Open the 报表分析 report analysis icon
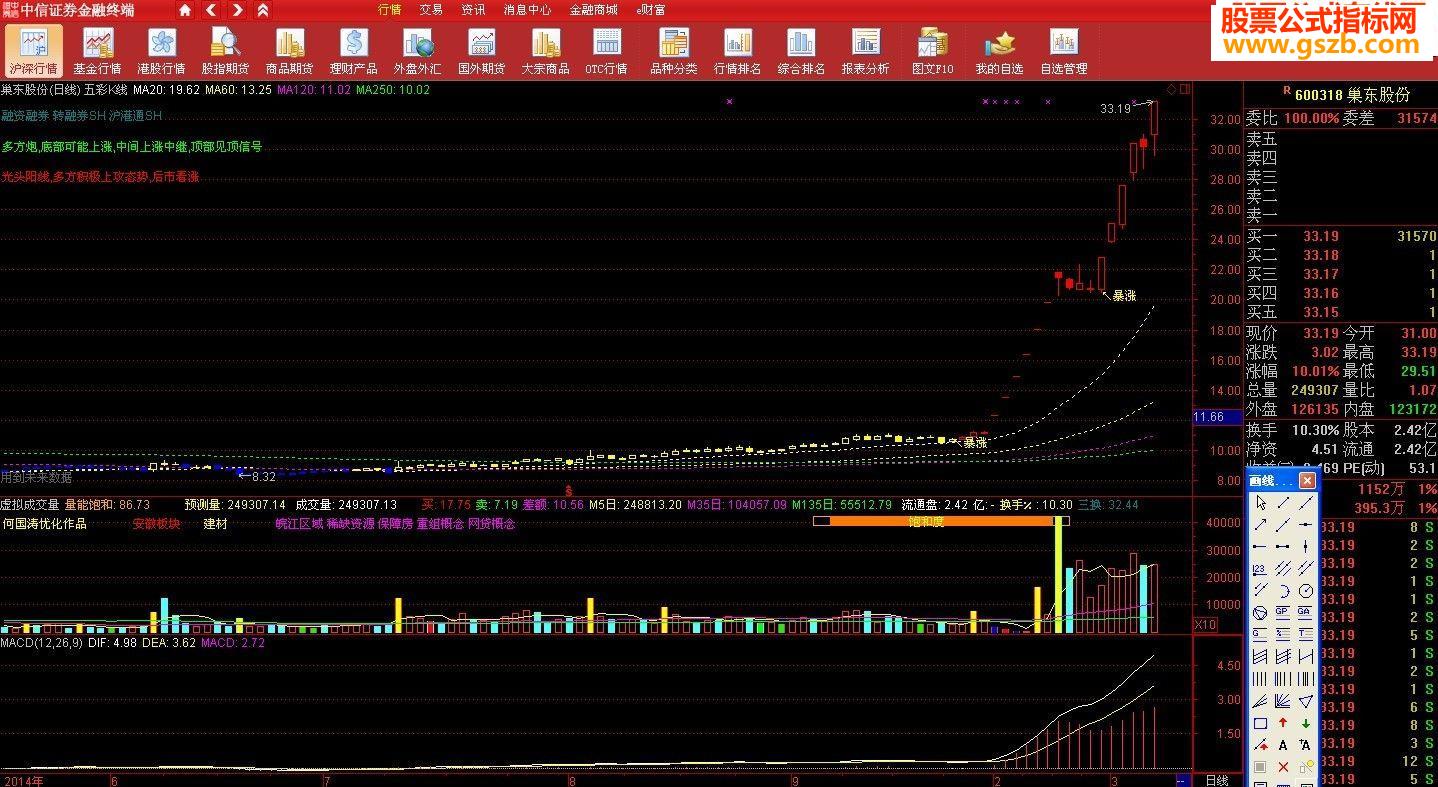This screenshot has height=787, width=1438. (865, 50)
